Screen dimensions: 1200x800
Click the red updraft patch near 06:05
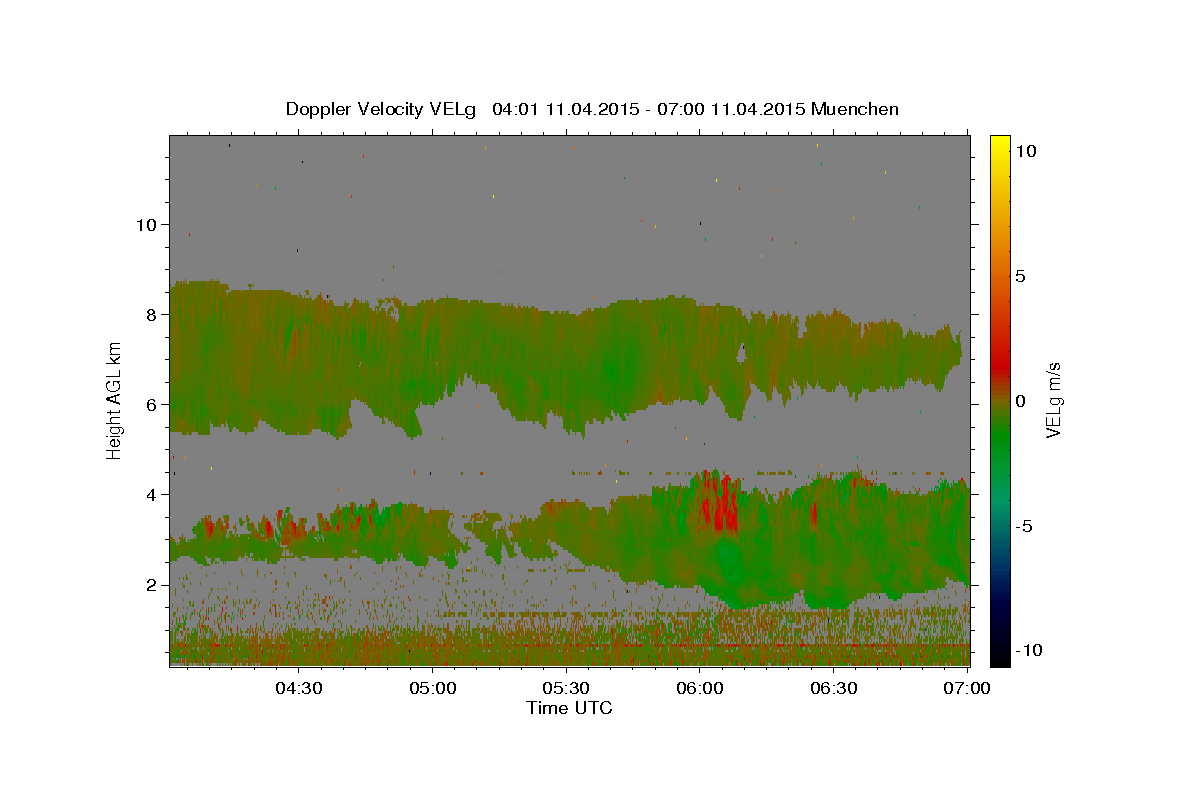(720, 503)
